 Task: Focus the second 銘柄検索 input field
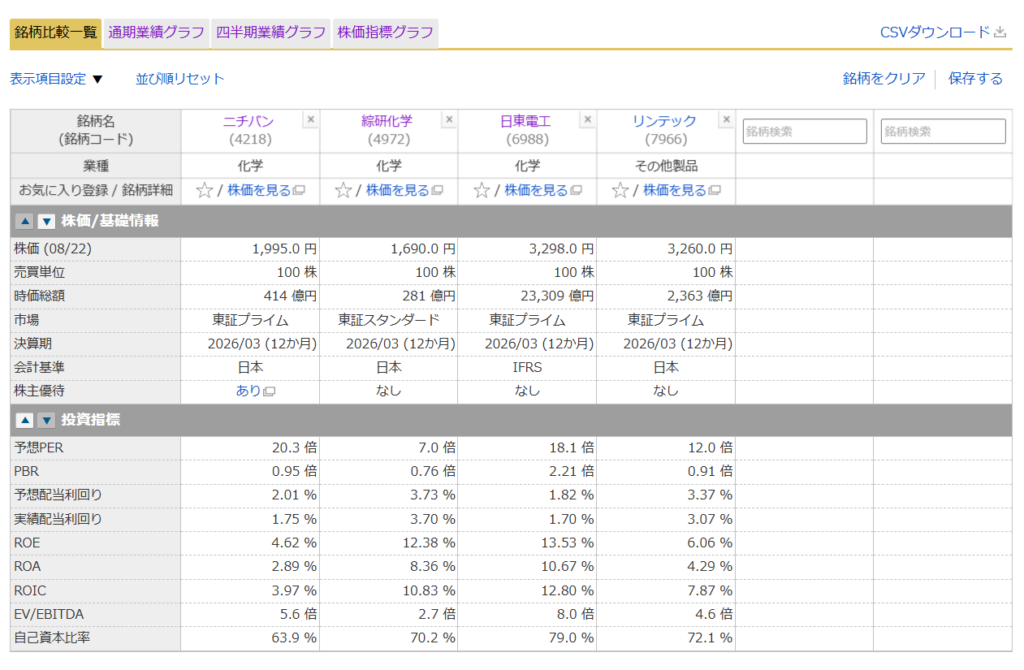click(x=943, y=131)
